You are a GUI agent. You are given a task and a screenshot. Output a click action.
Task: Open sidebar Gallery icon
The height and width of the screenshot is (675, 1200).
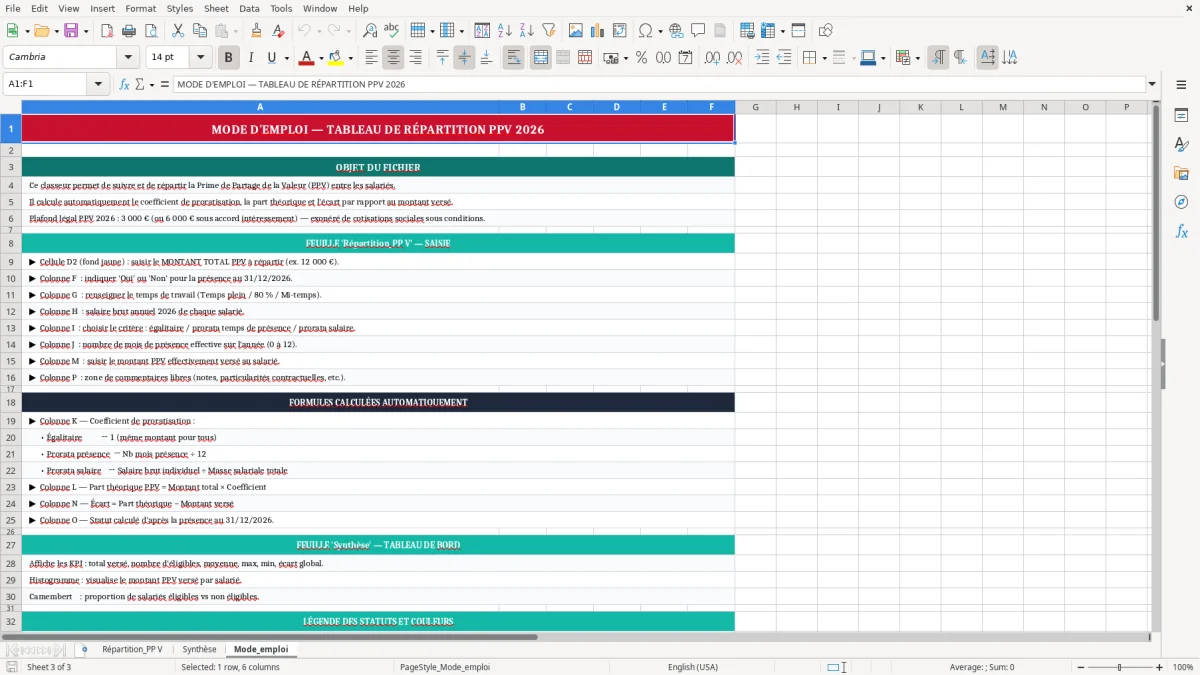[1181, 173]
